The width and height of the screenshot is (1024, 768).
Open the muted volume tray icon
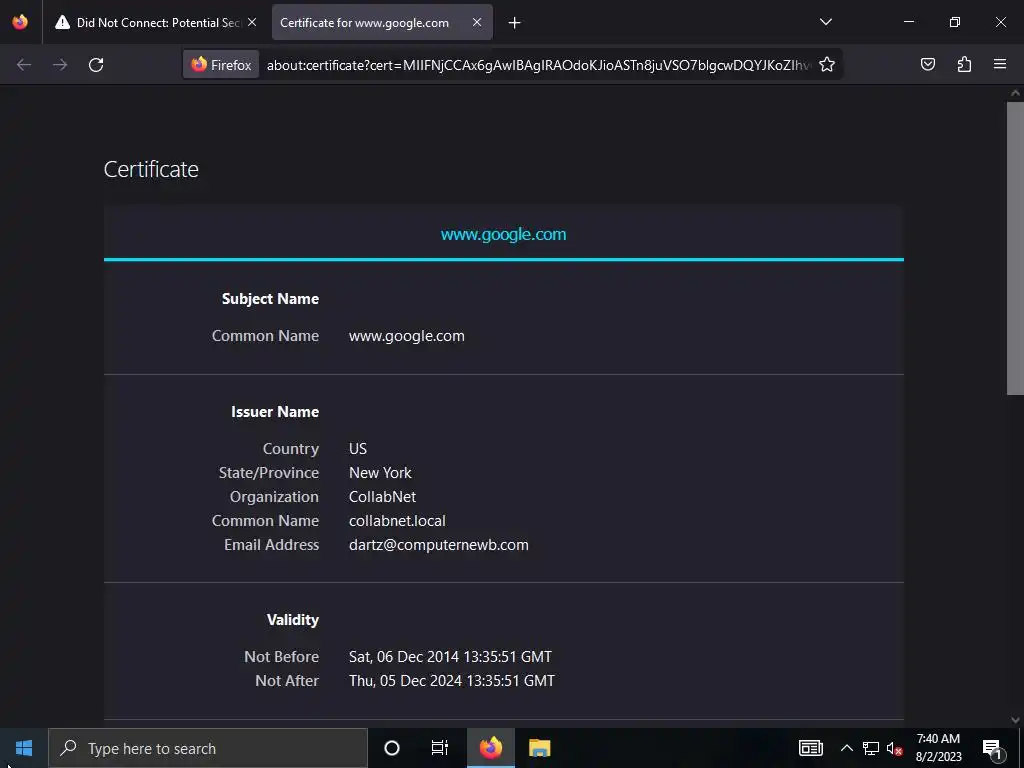pyautogui.click(x=894, y=749)
